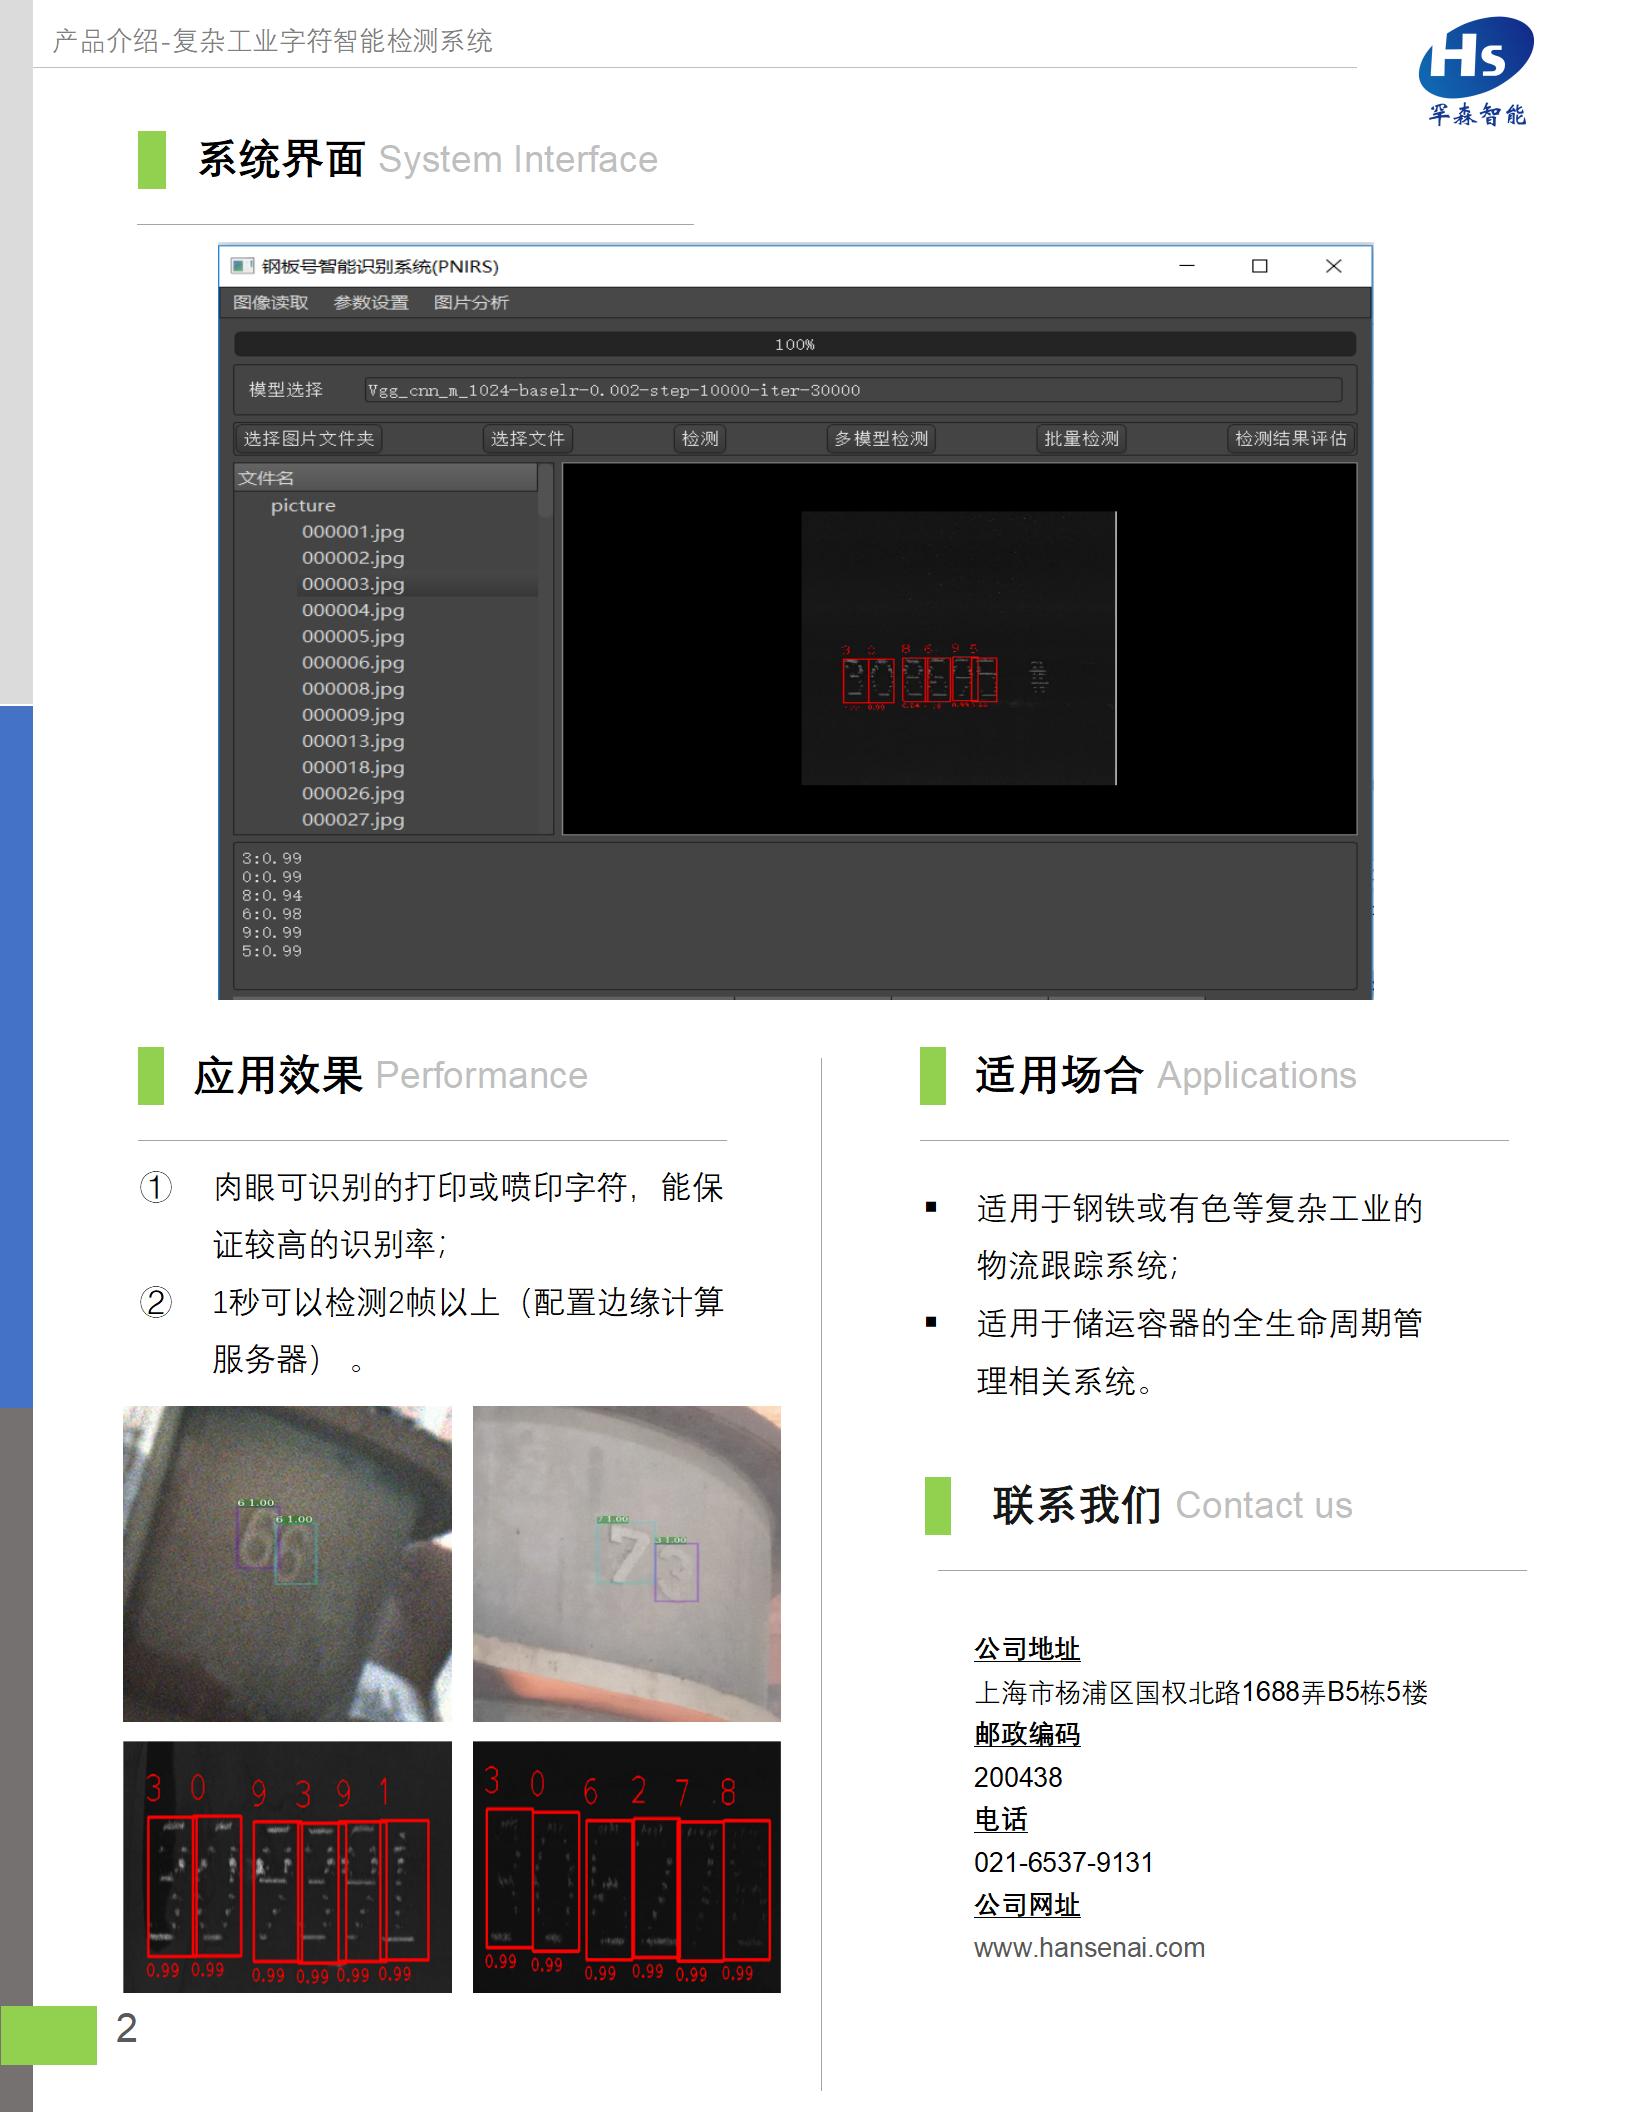Run 批量检测 batch detection
The width and height of the screenshot is (1643, 2112).
[x=1080, y=438]
